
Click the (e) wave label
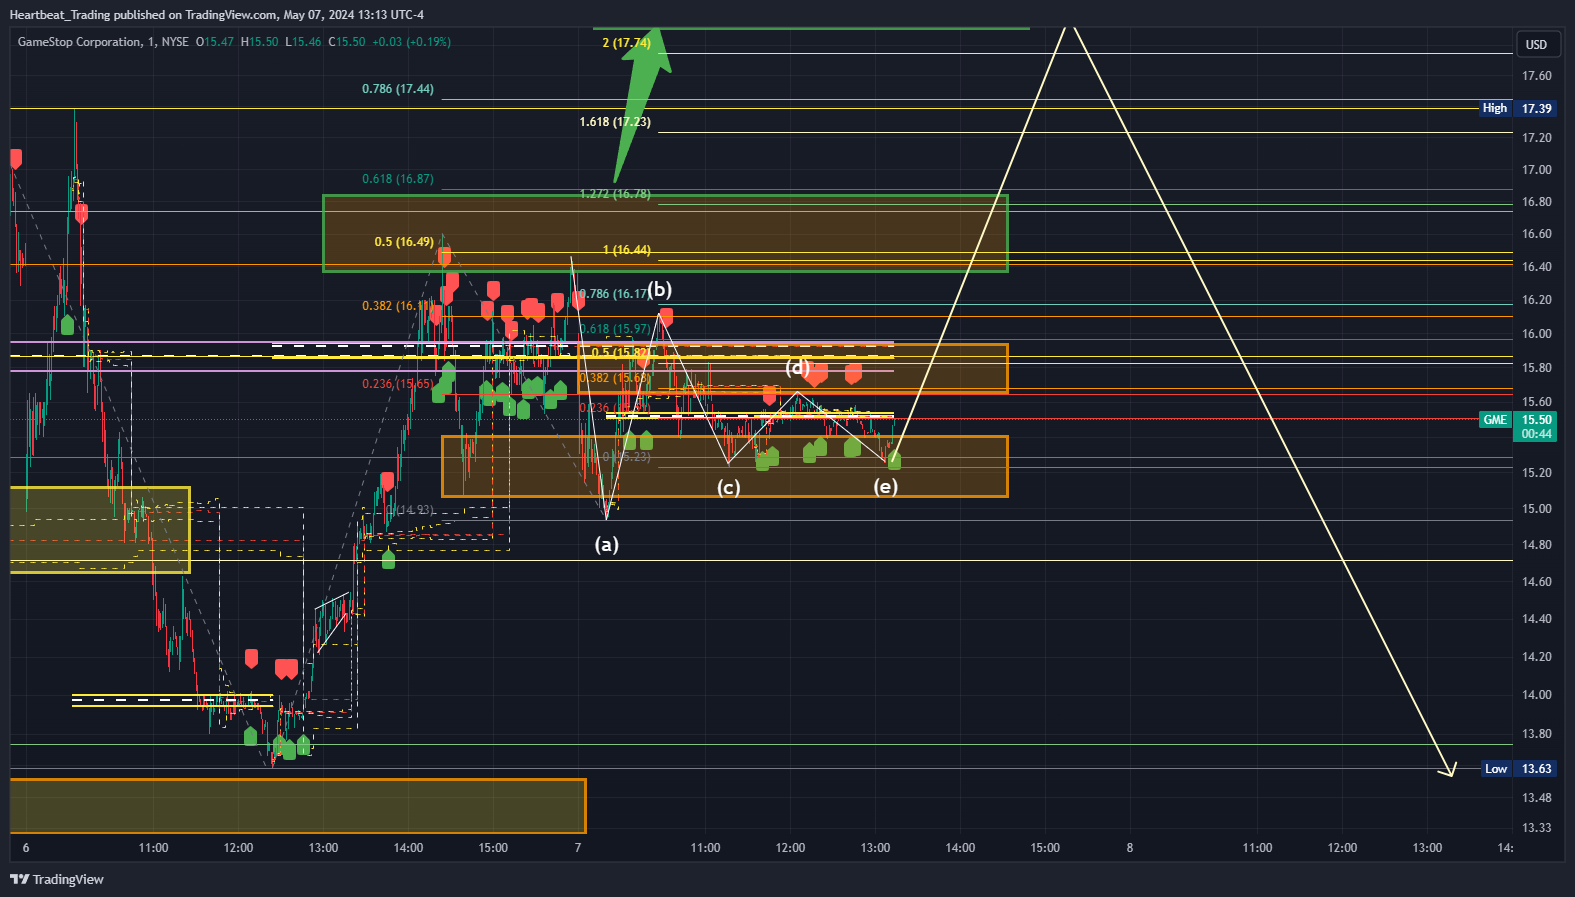(885, 486)
